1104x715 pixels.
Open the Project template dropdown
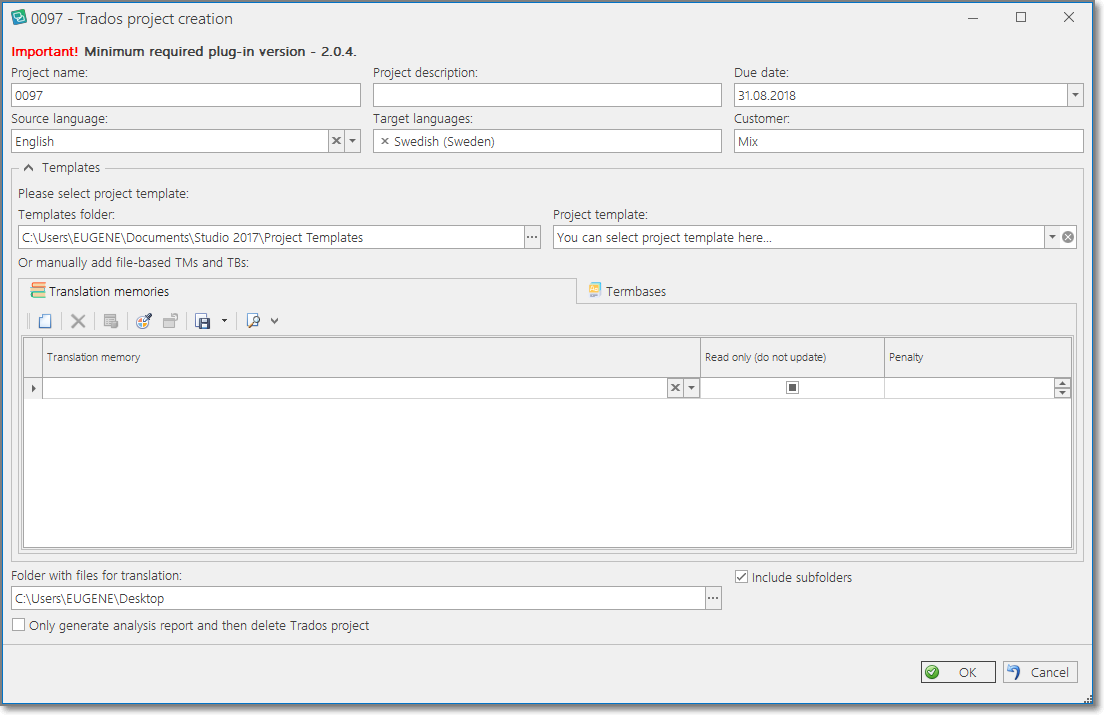tap(1052, 237)
